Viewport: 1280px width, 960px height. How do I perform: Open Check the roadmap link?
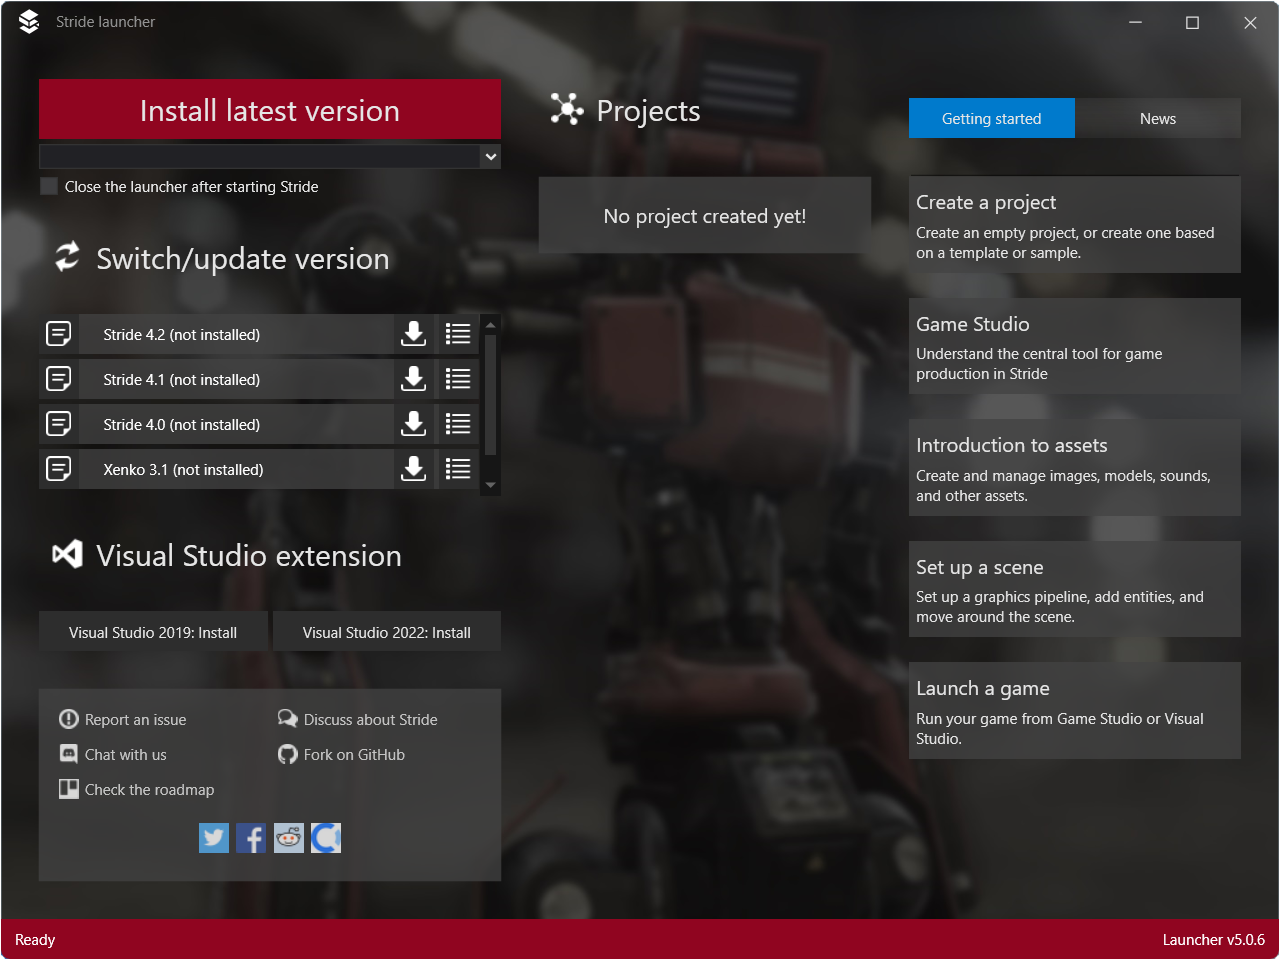137,789
